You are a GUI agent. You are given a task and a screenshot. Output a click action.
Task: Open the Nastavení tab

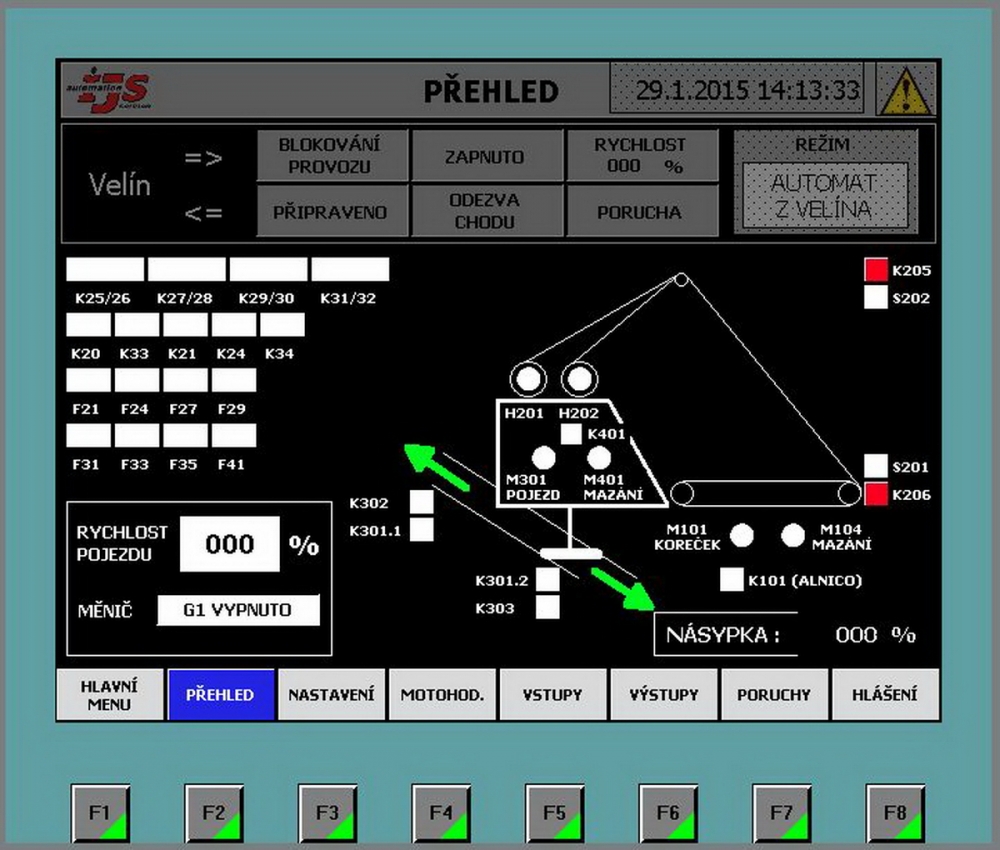click(331, 695)
